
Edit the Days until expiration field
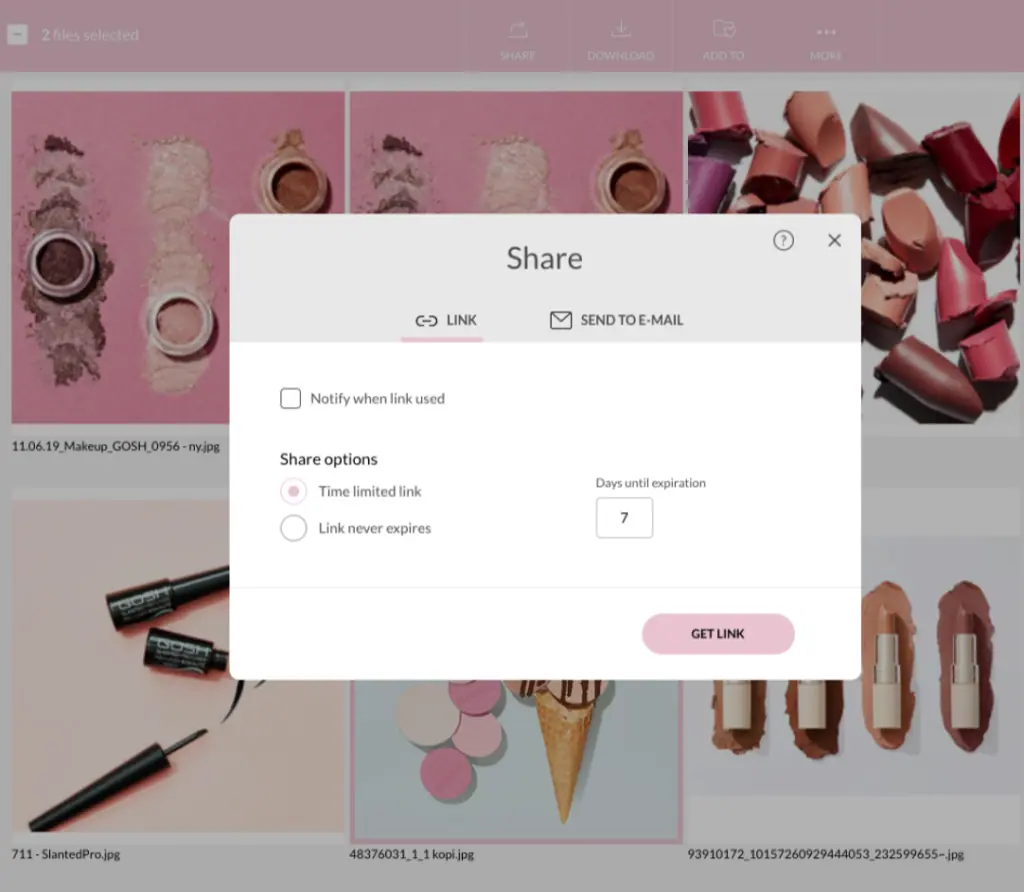point(624,518)
